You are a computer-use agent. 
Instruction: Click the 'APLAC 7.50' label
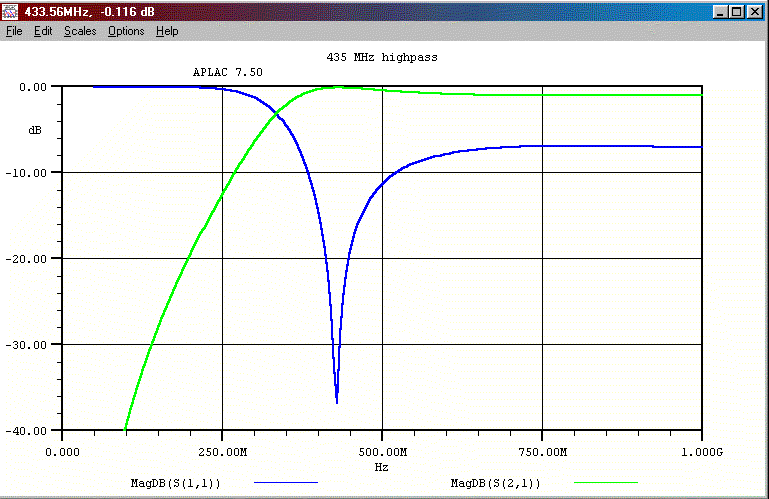click(228, 72)
